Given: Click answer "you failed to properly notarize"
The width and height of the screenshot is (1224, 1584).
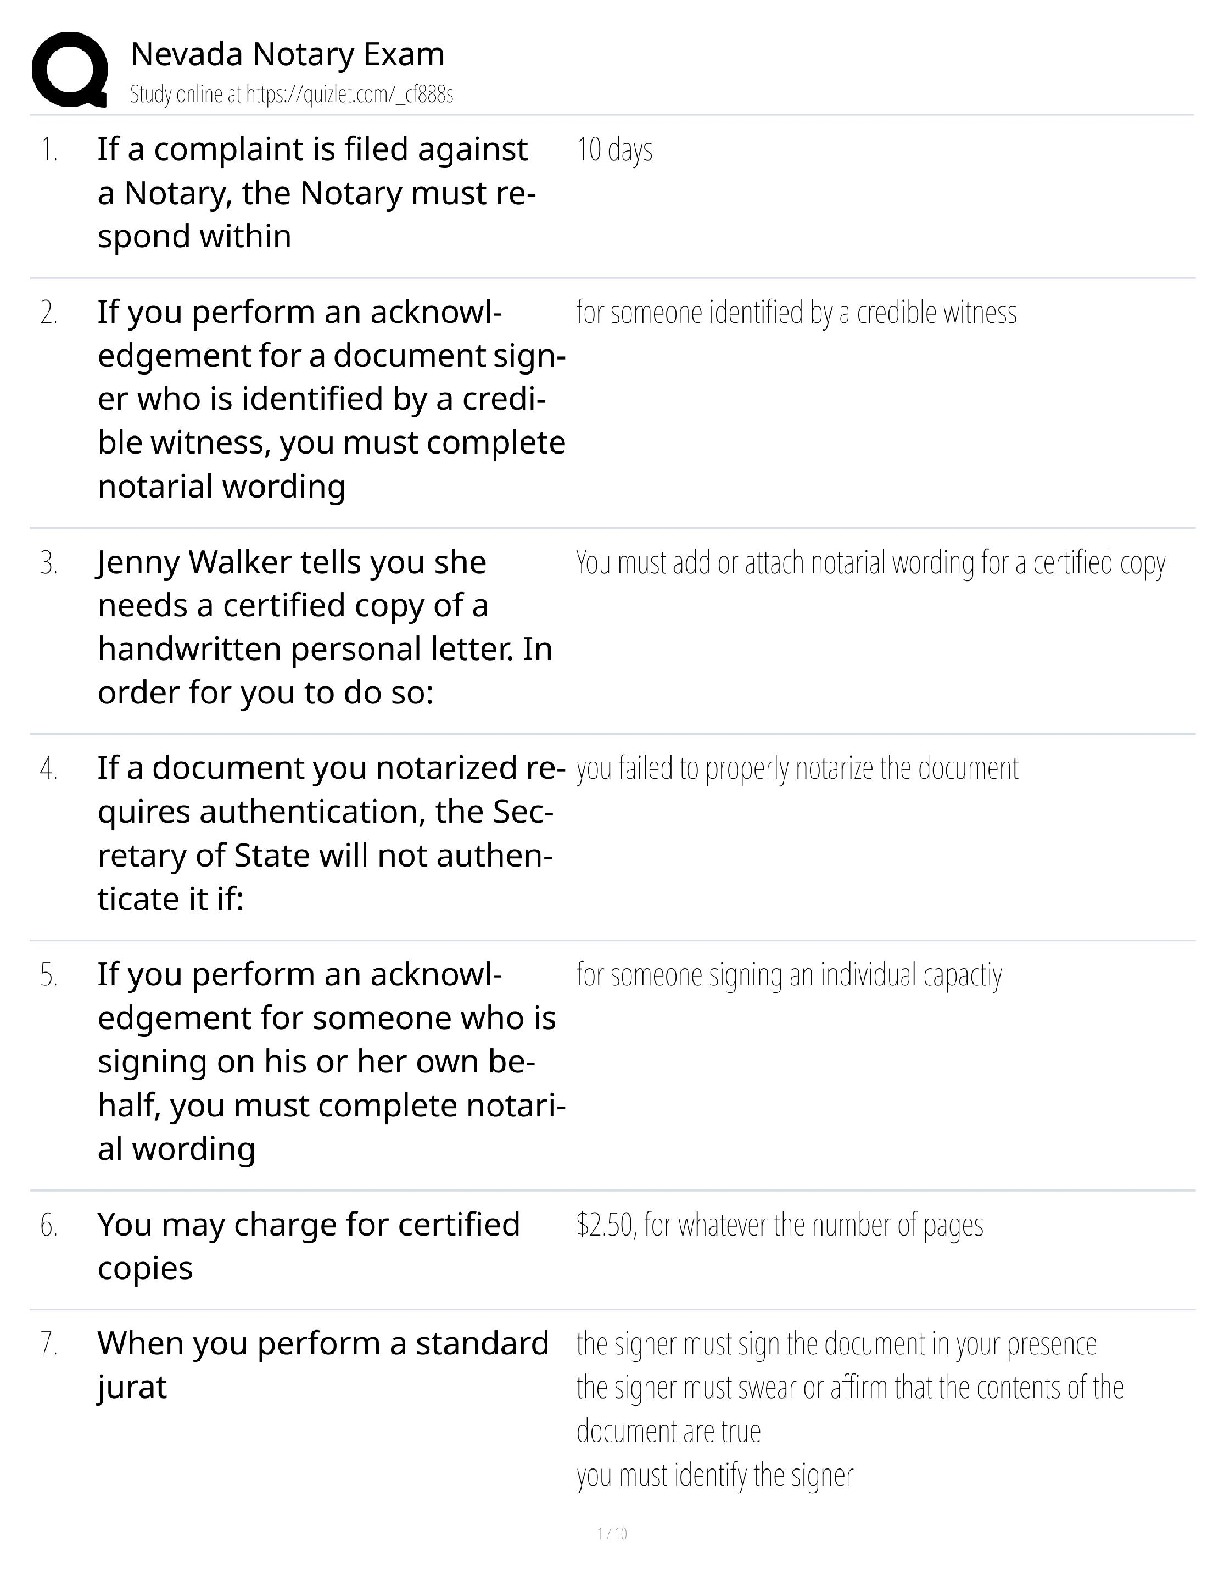Looking at the screenshot, I should (x=797, y=770).
